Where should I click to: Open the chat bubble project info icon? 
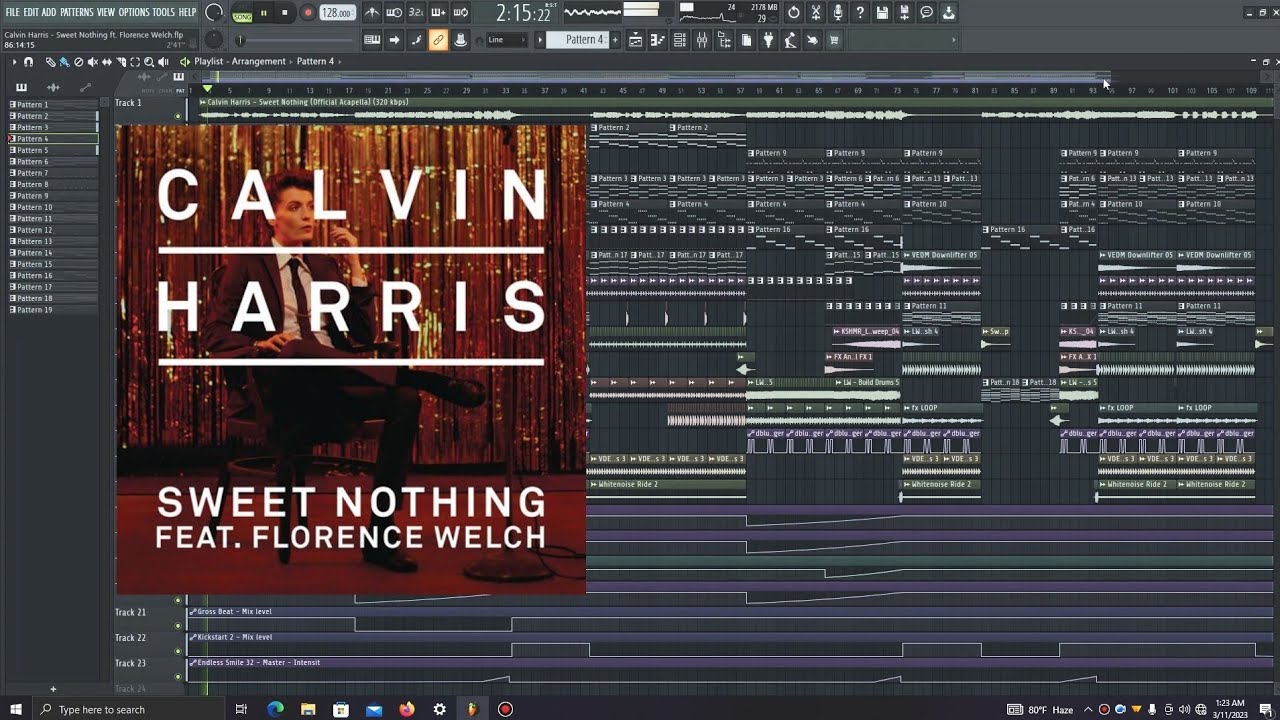(926, 13)
